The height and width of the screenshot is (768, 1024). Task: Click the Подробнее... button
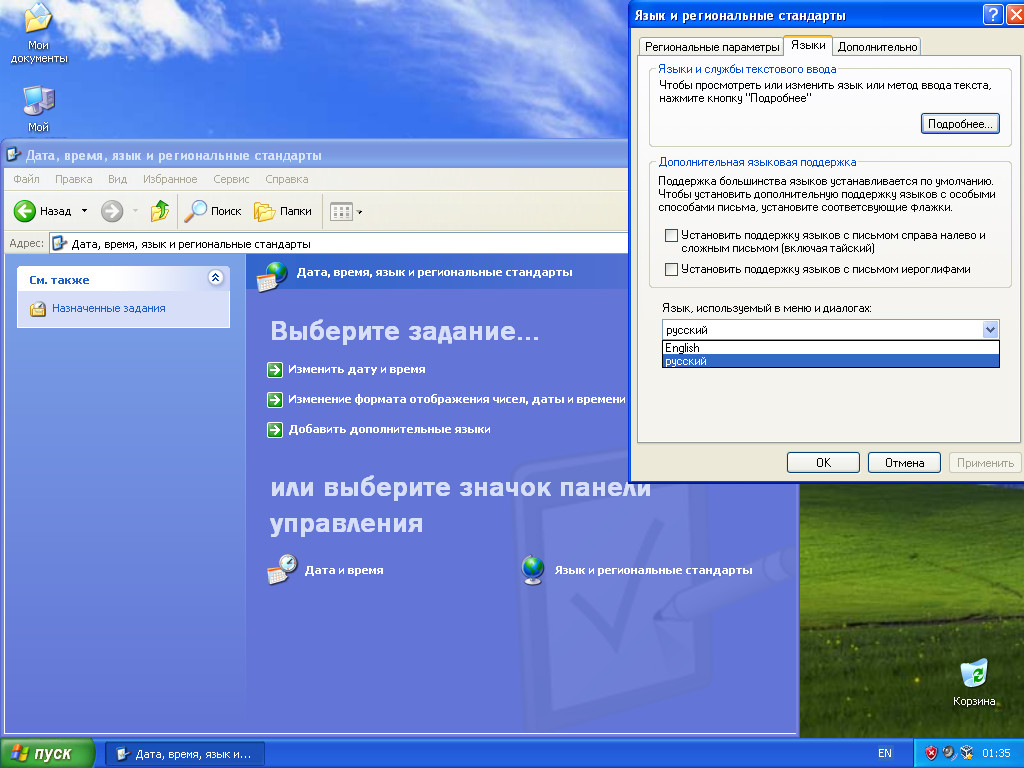pos(960,123)
